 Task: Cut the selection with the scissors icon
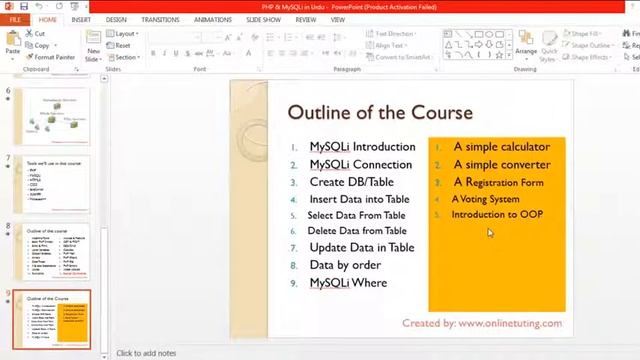click(x=29, y=33)
